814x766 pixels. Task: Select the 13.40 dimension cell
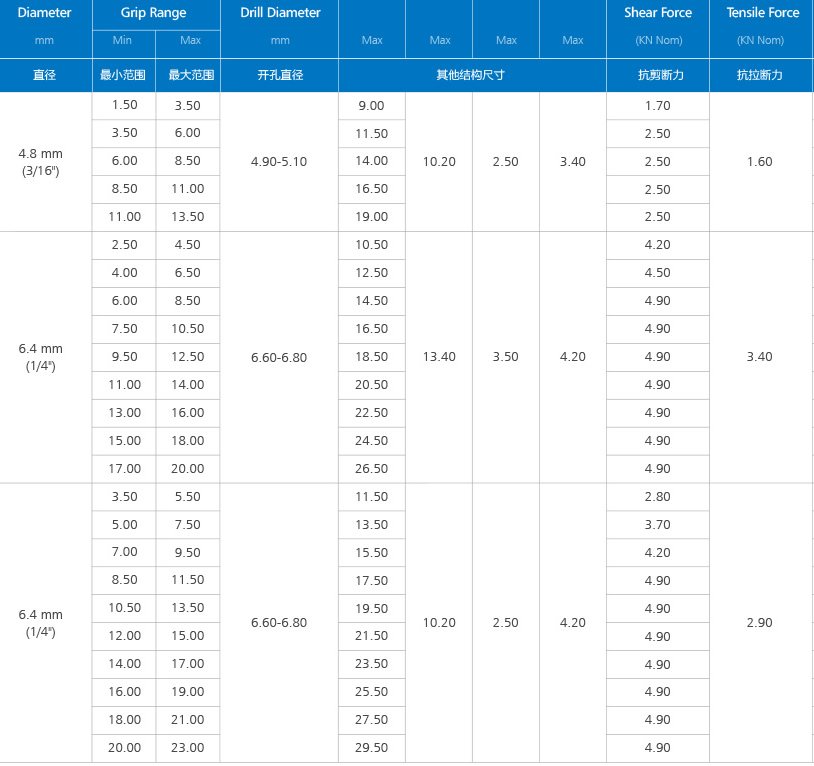439,357
